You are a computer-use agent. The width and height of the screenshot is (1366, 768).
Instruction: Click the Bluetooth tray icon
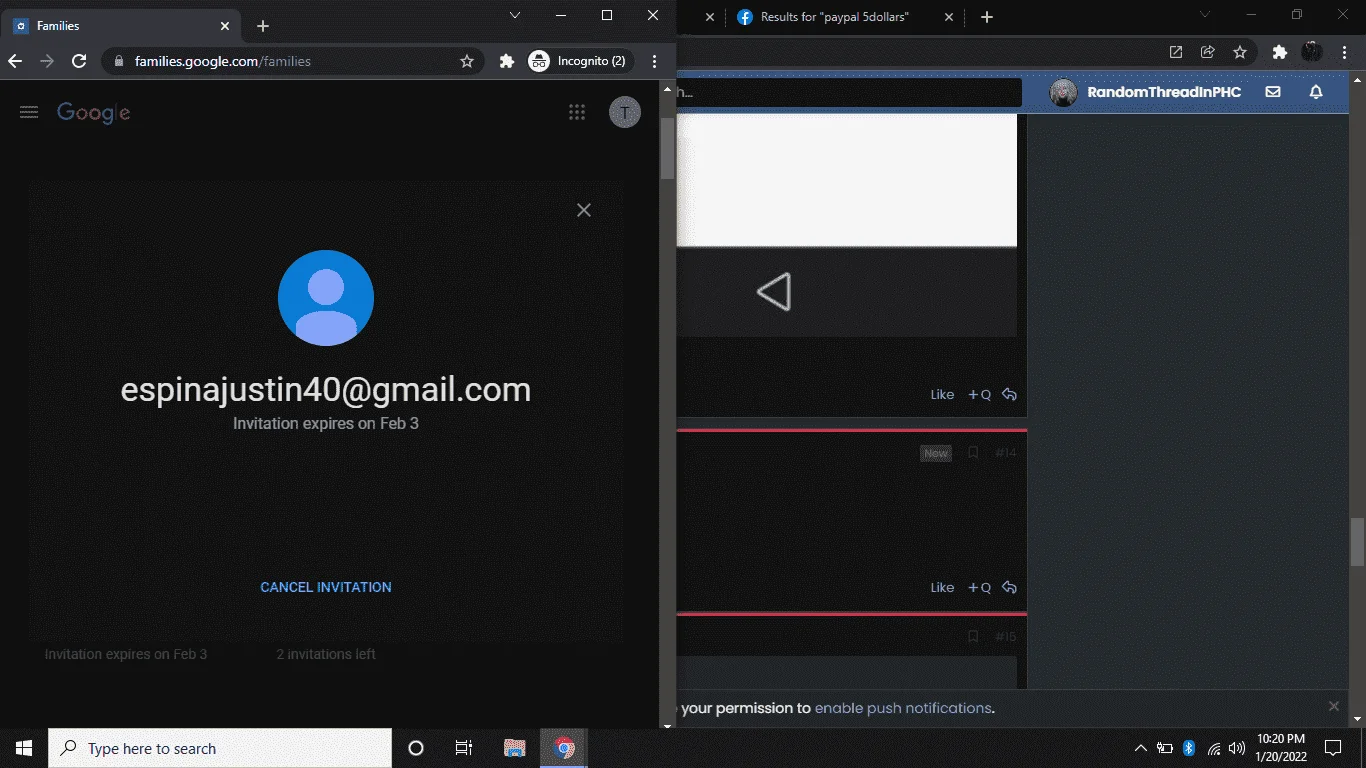click(x=1189, y=748)
